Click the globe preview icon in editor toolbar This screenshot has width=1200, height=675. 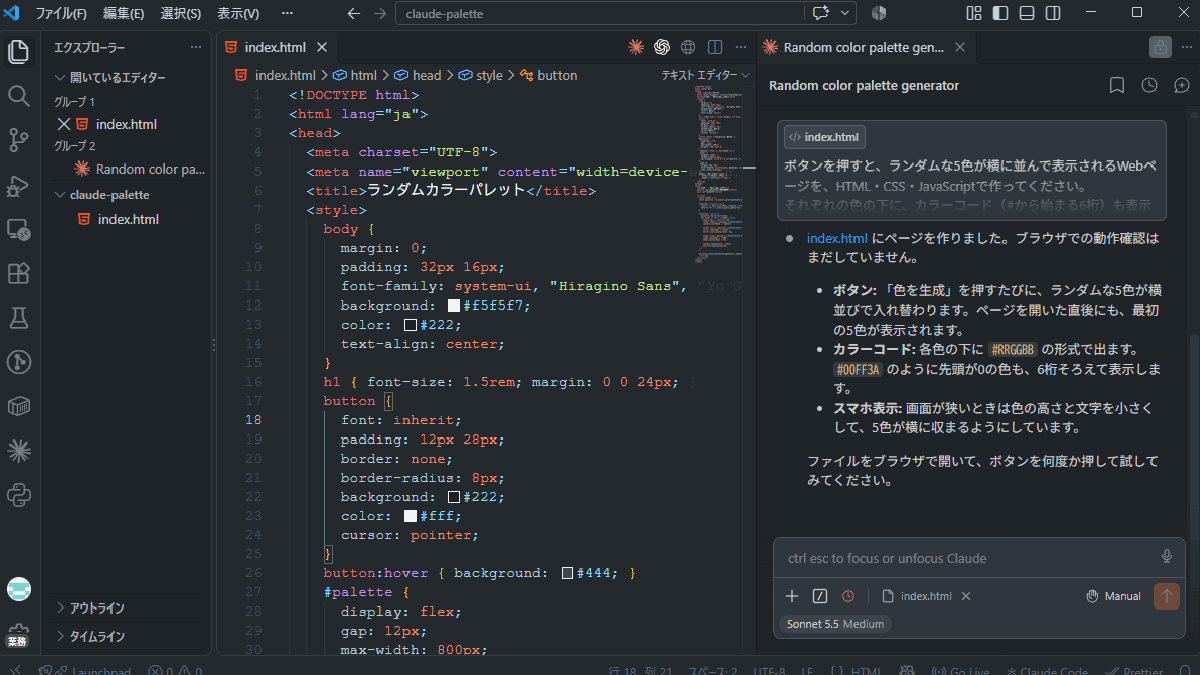click(688, 47)
